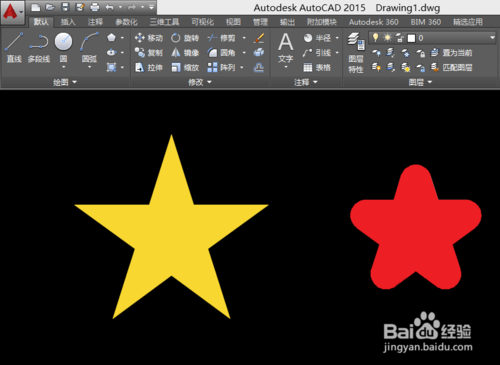This screenshot has width=500, height=365.
Task: Open the 管理 ribbon tab
Action: (260, 22)
